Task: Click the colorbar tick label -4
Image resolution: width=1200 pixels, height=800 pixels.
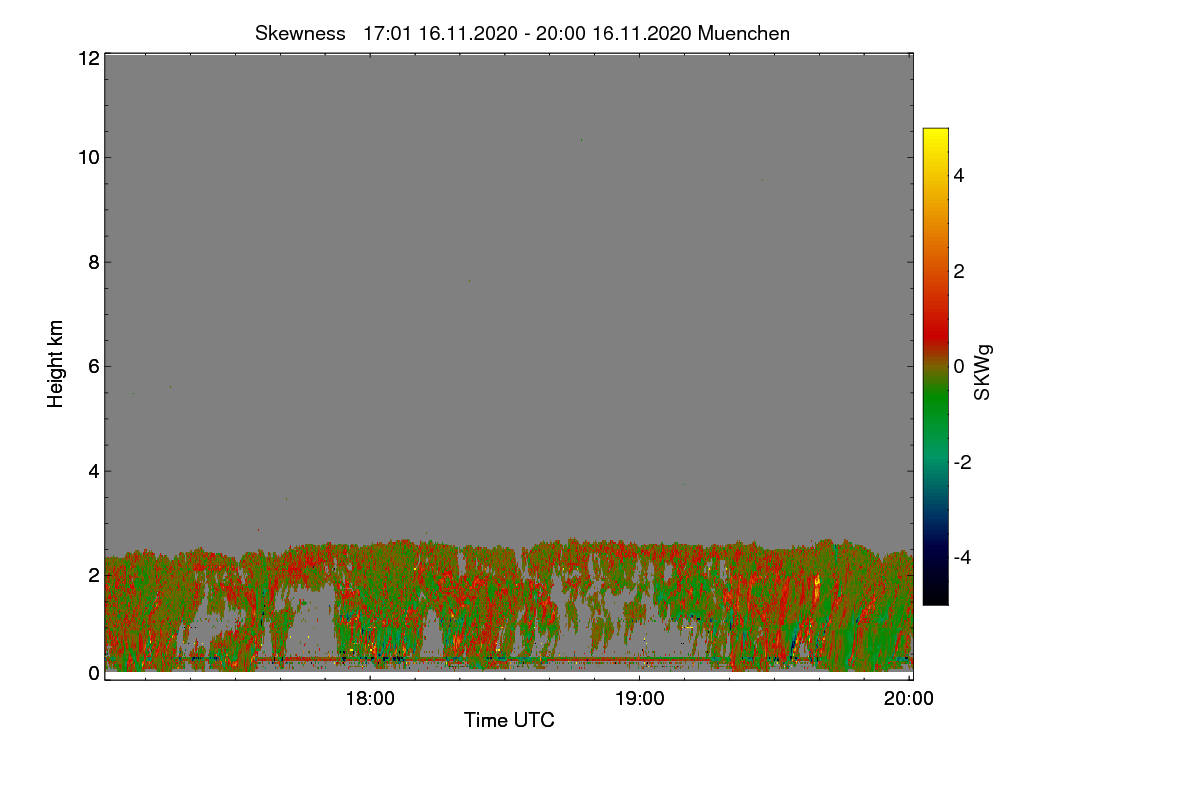Action: tap(962, 557)
